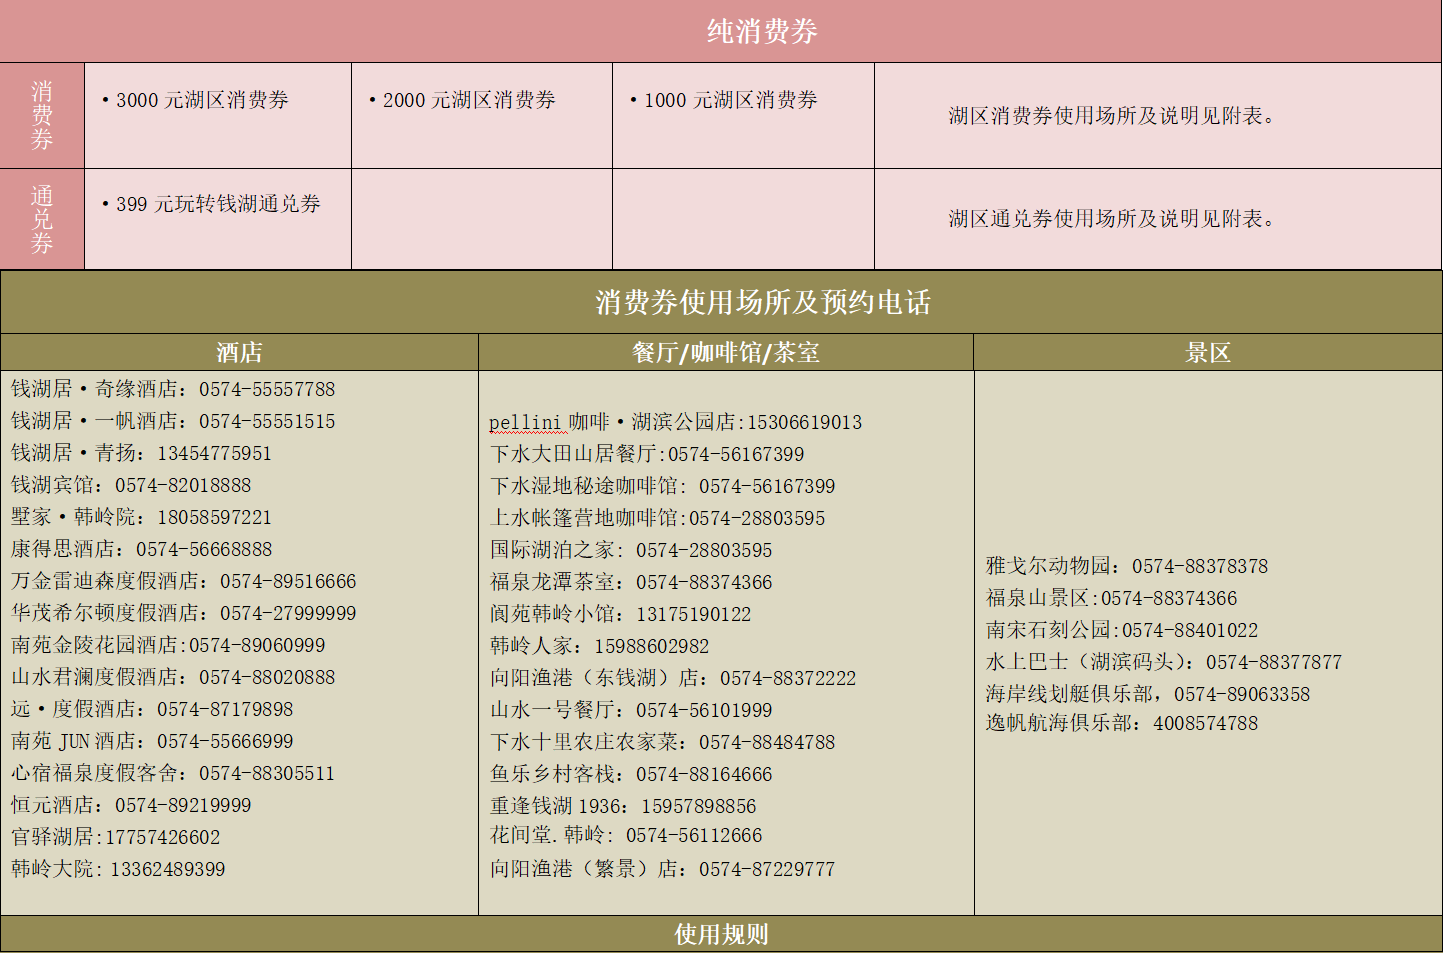Click the 消费券使用场所及预约电话 section header
This screenshot has width=1443, height=953.
[762, 302]
